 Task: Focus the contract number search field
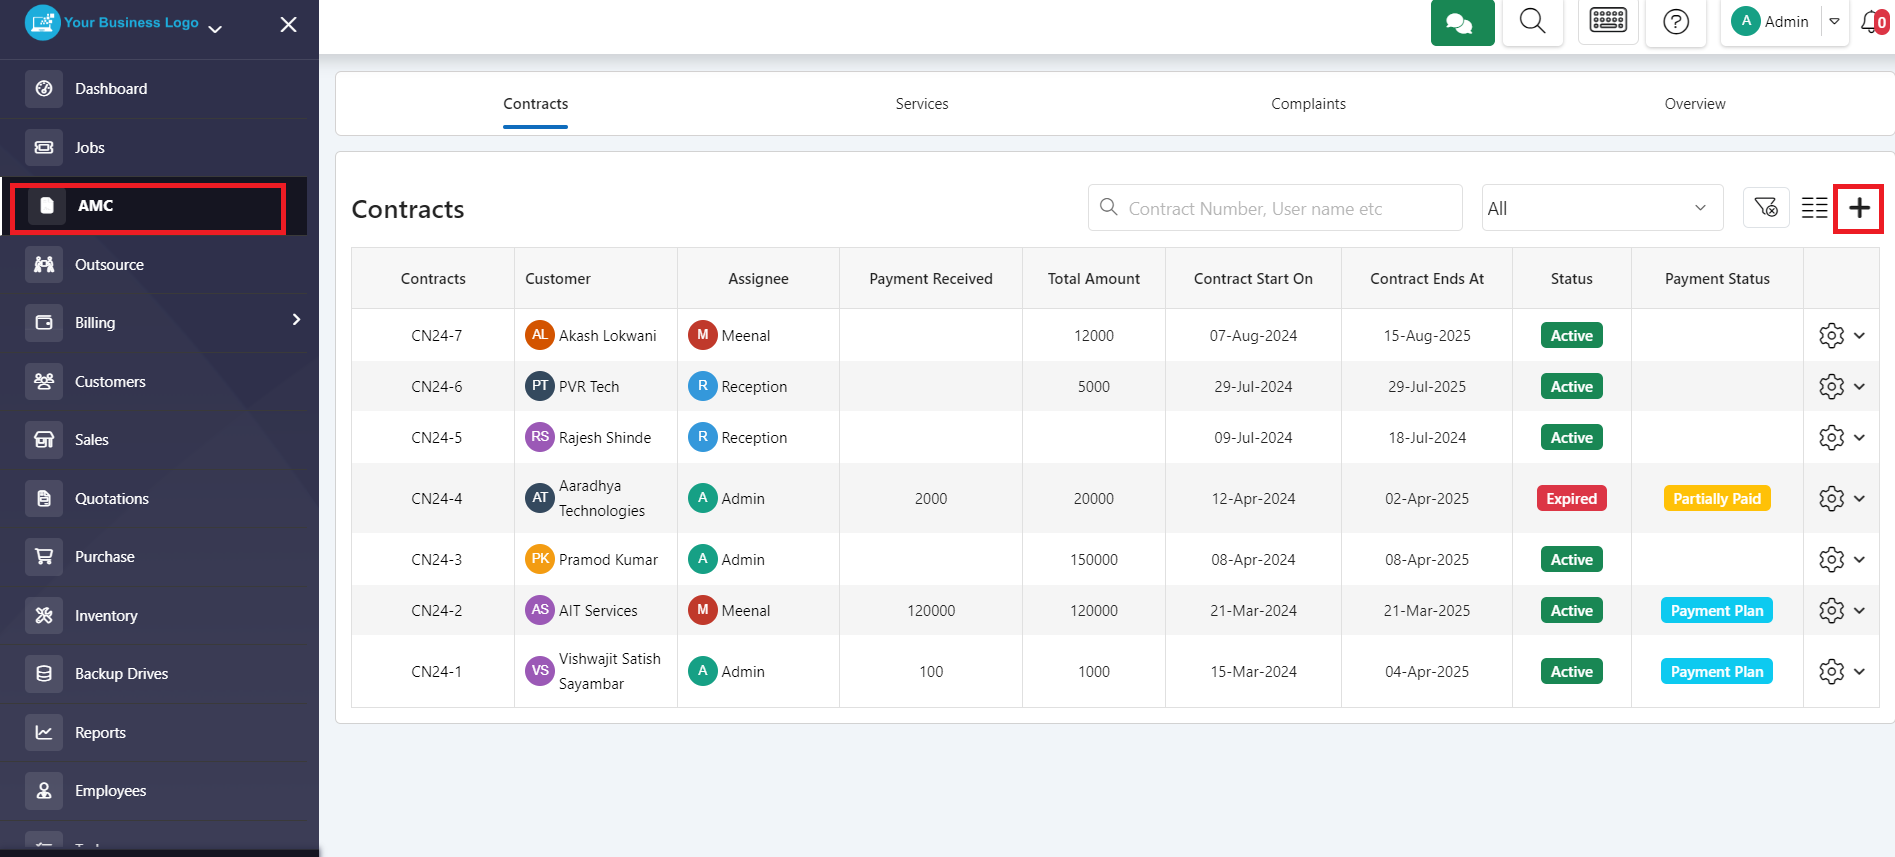(1275, 208)
